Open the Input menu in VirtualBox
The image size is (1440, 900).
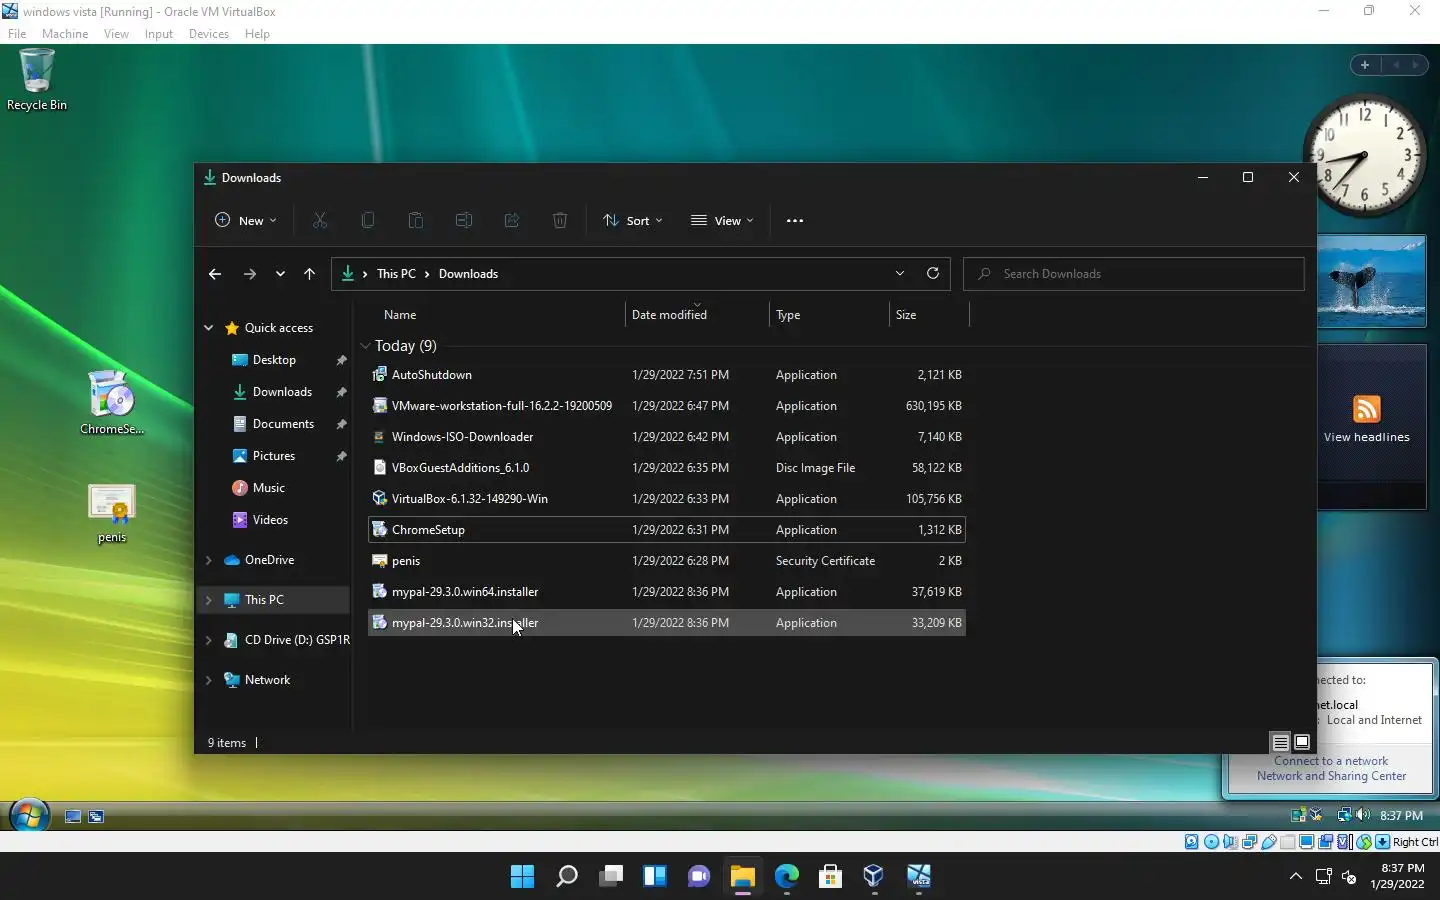(x=158, y=34)
